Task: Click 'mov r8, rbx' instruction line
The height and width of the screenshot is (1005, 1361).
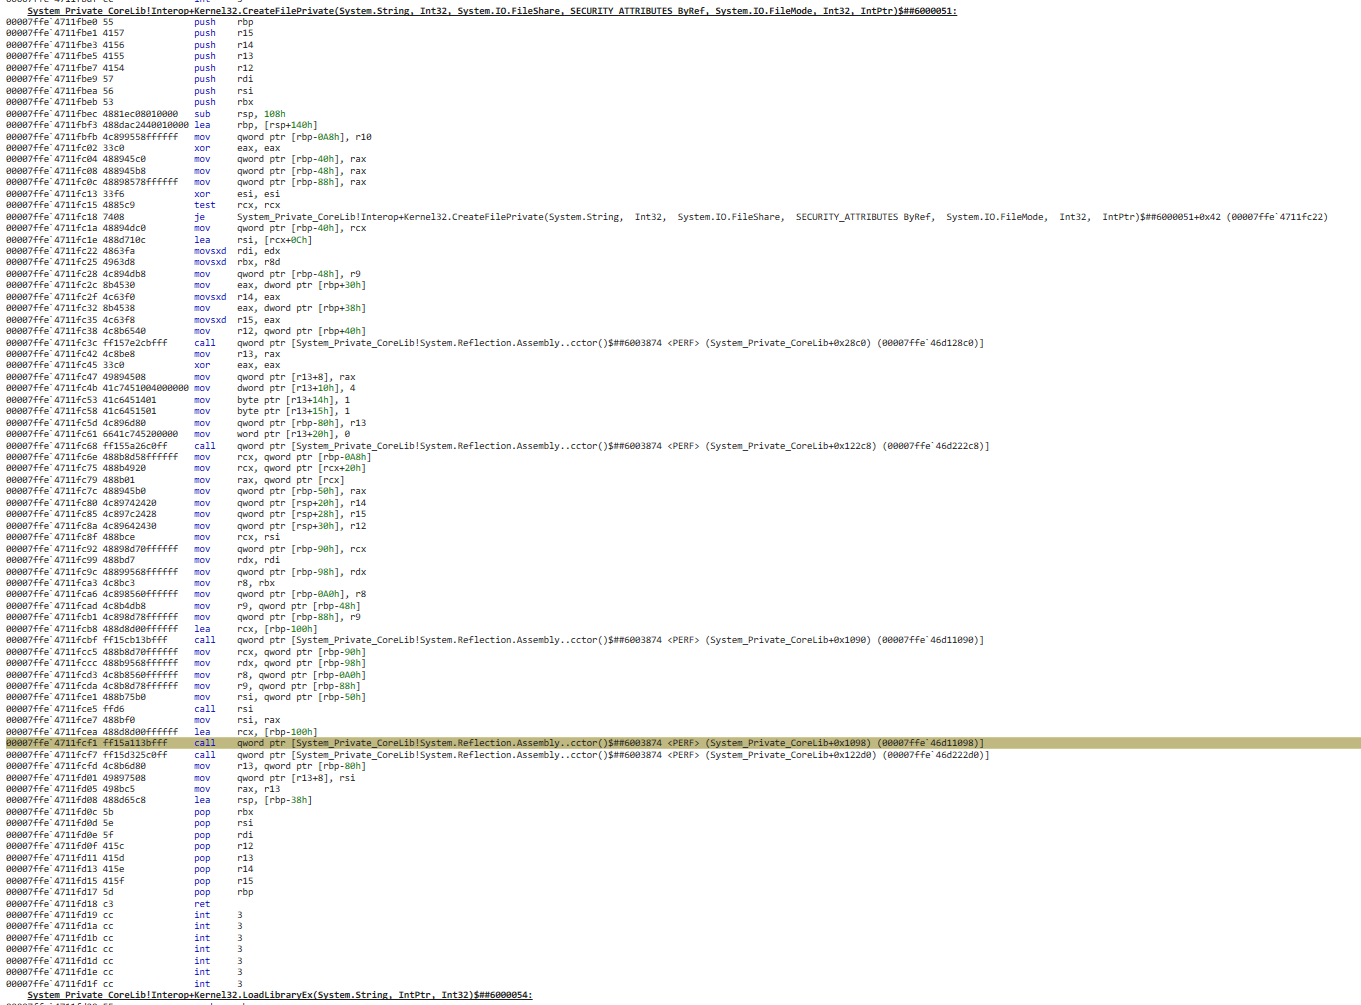Action: (x=140, y=583)
